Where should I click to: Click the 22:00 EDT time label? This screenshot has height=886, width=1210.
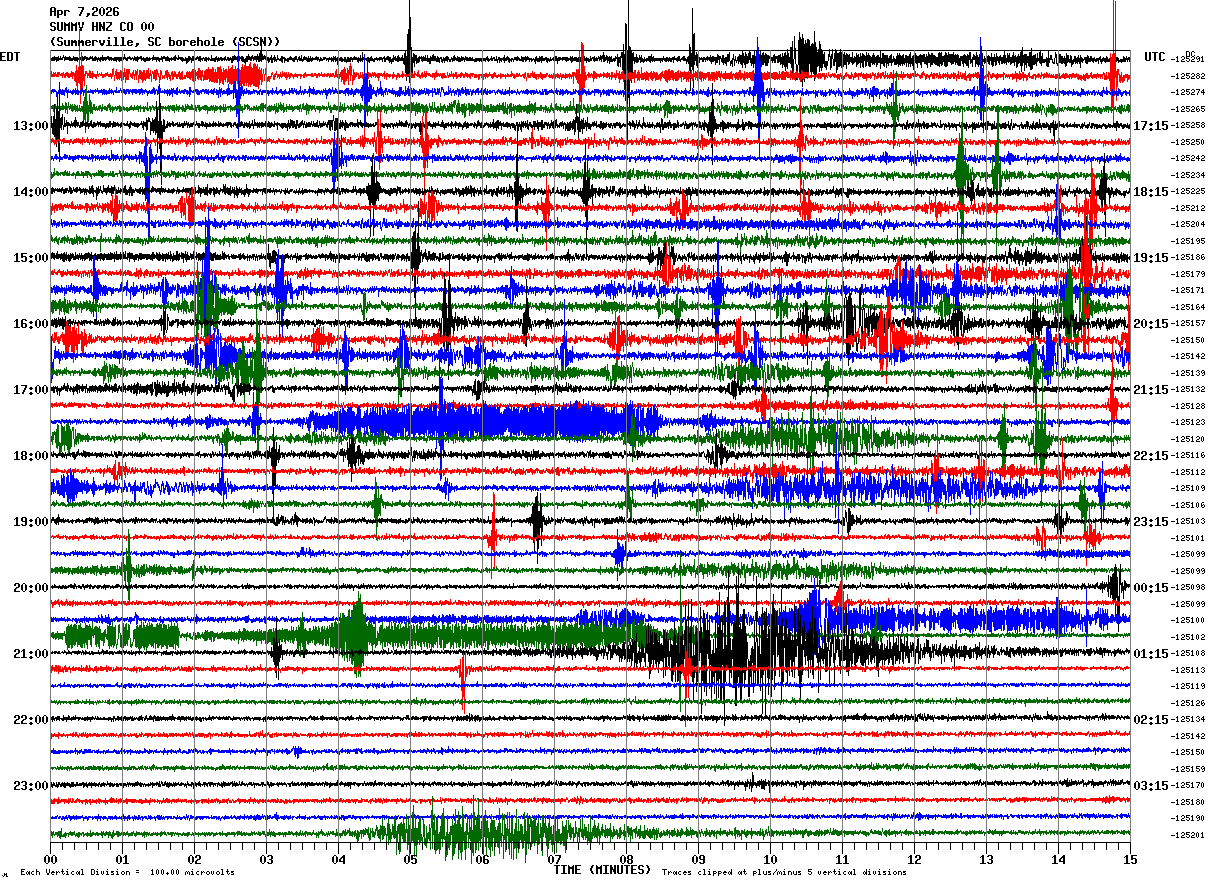pos(31,720)
